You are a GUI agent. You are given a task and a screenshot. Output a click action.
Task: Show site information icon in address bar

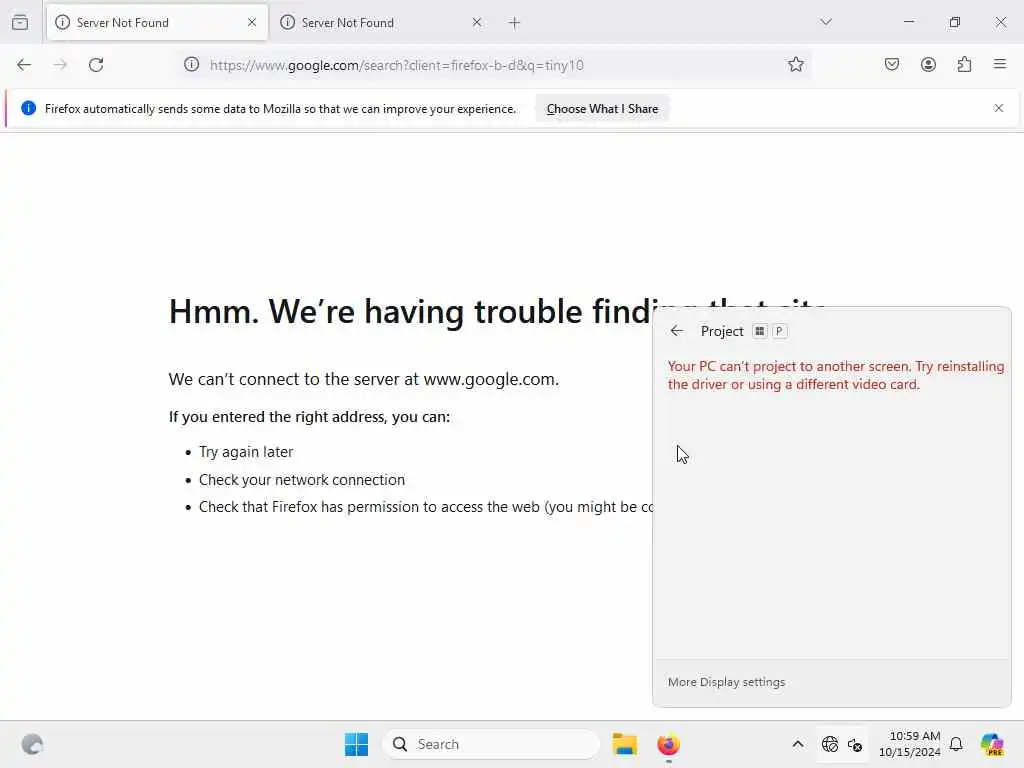click(191, 65)
